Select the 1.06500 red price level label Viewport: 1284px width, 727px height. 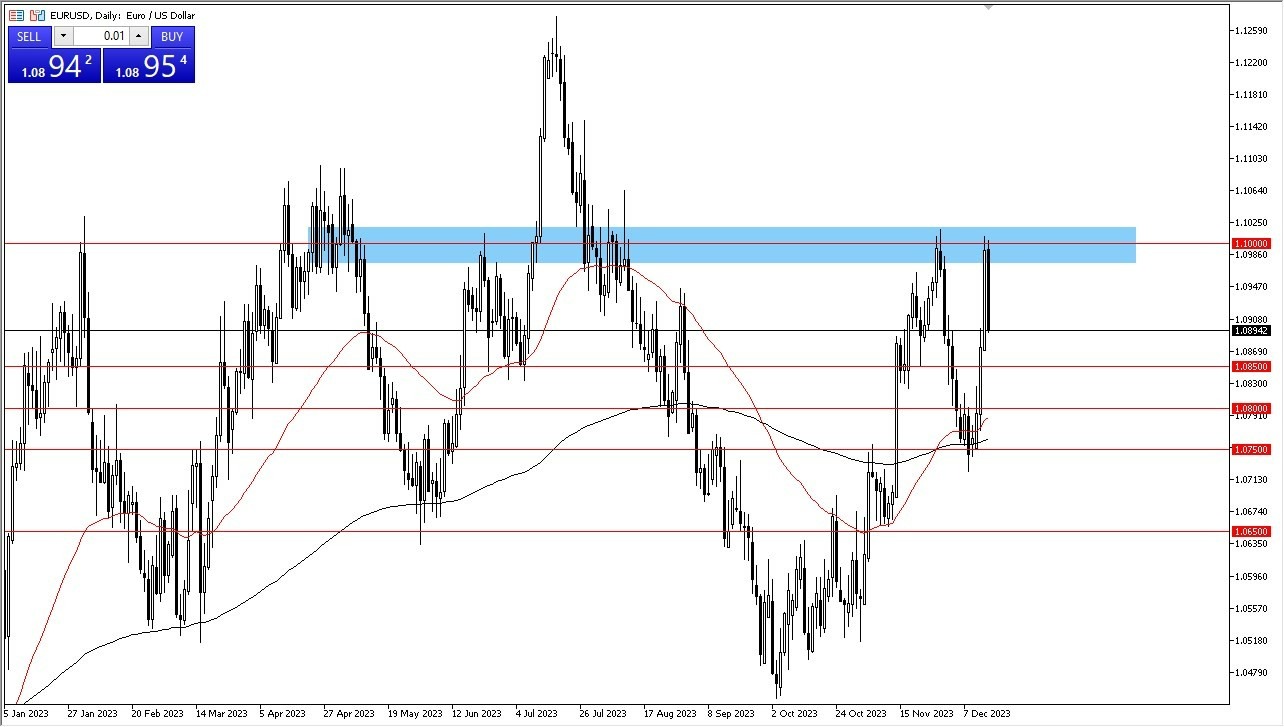pos(1251,531)
